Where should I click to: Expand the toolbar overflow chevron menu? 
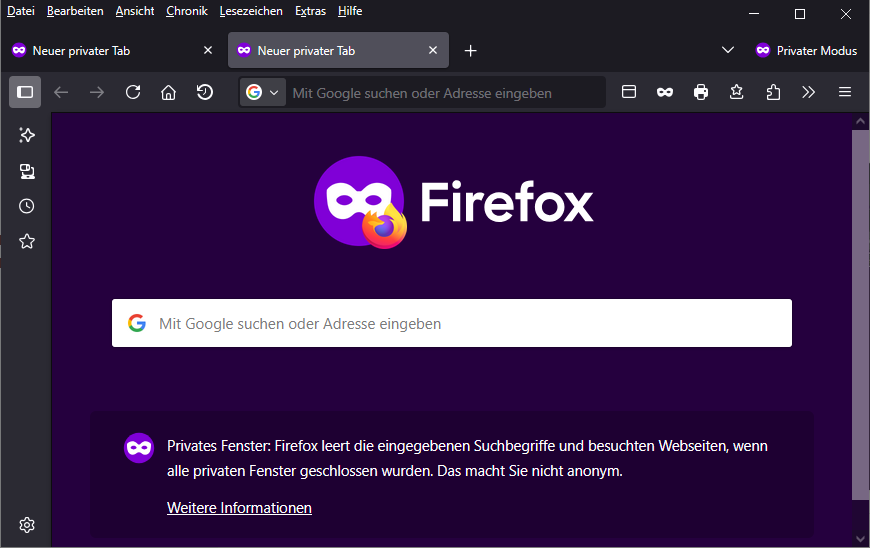pos(809,92)
